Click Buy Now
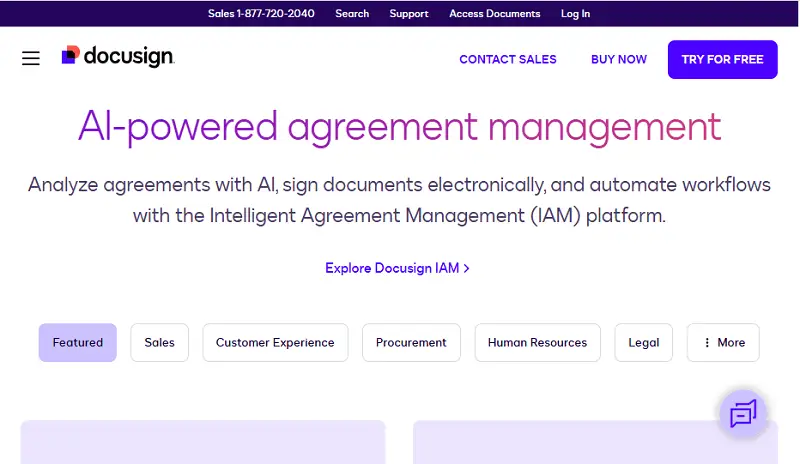800x464 pixels. 619,59
